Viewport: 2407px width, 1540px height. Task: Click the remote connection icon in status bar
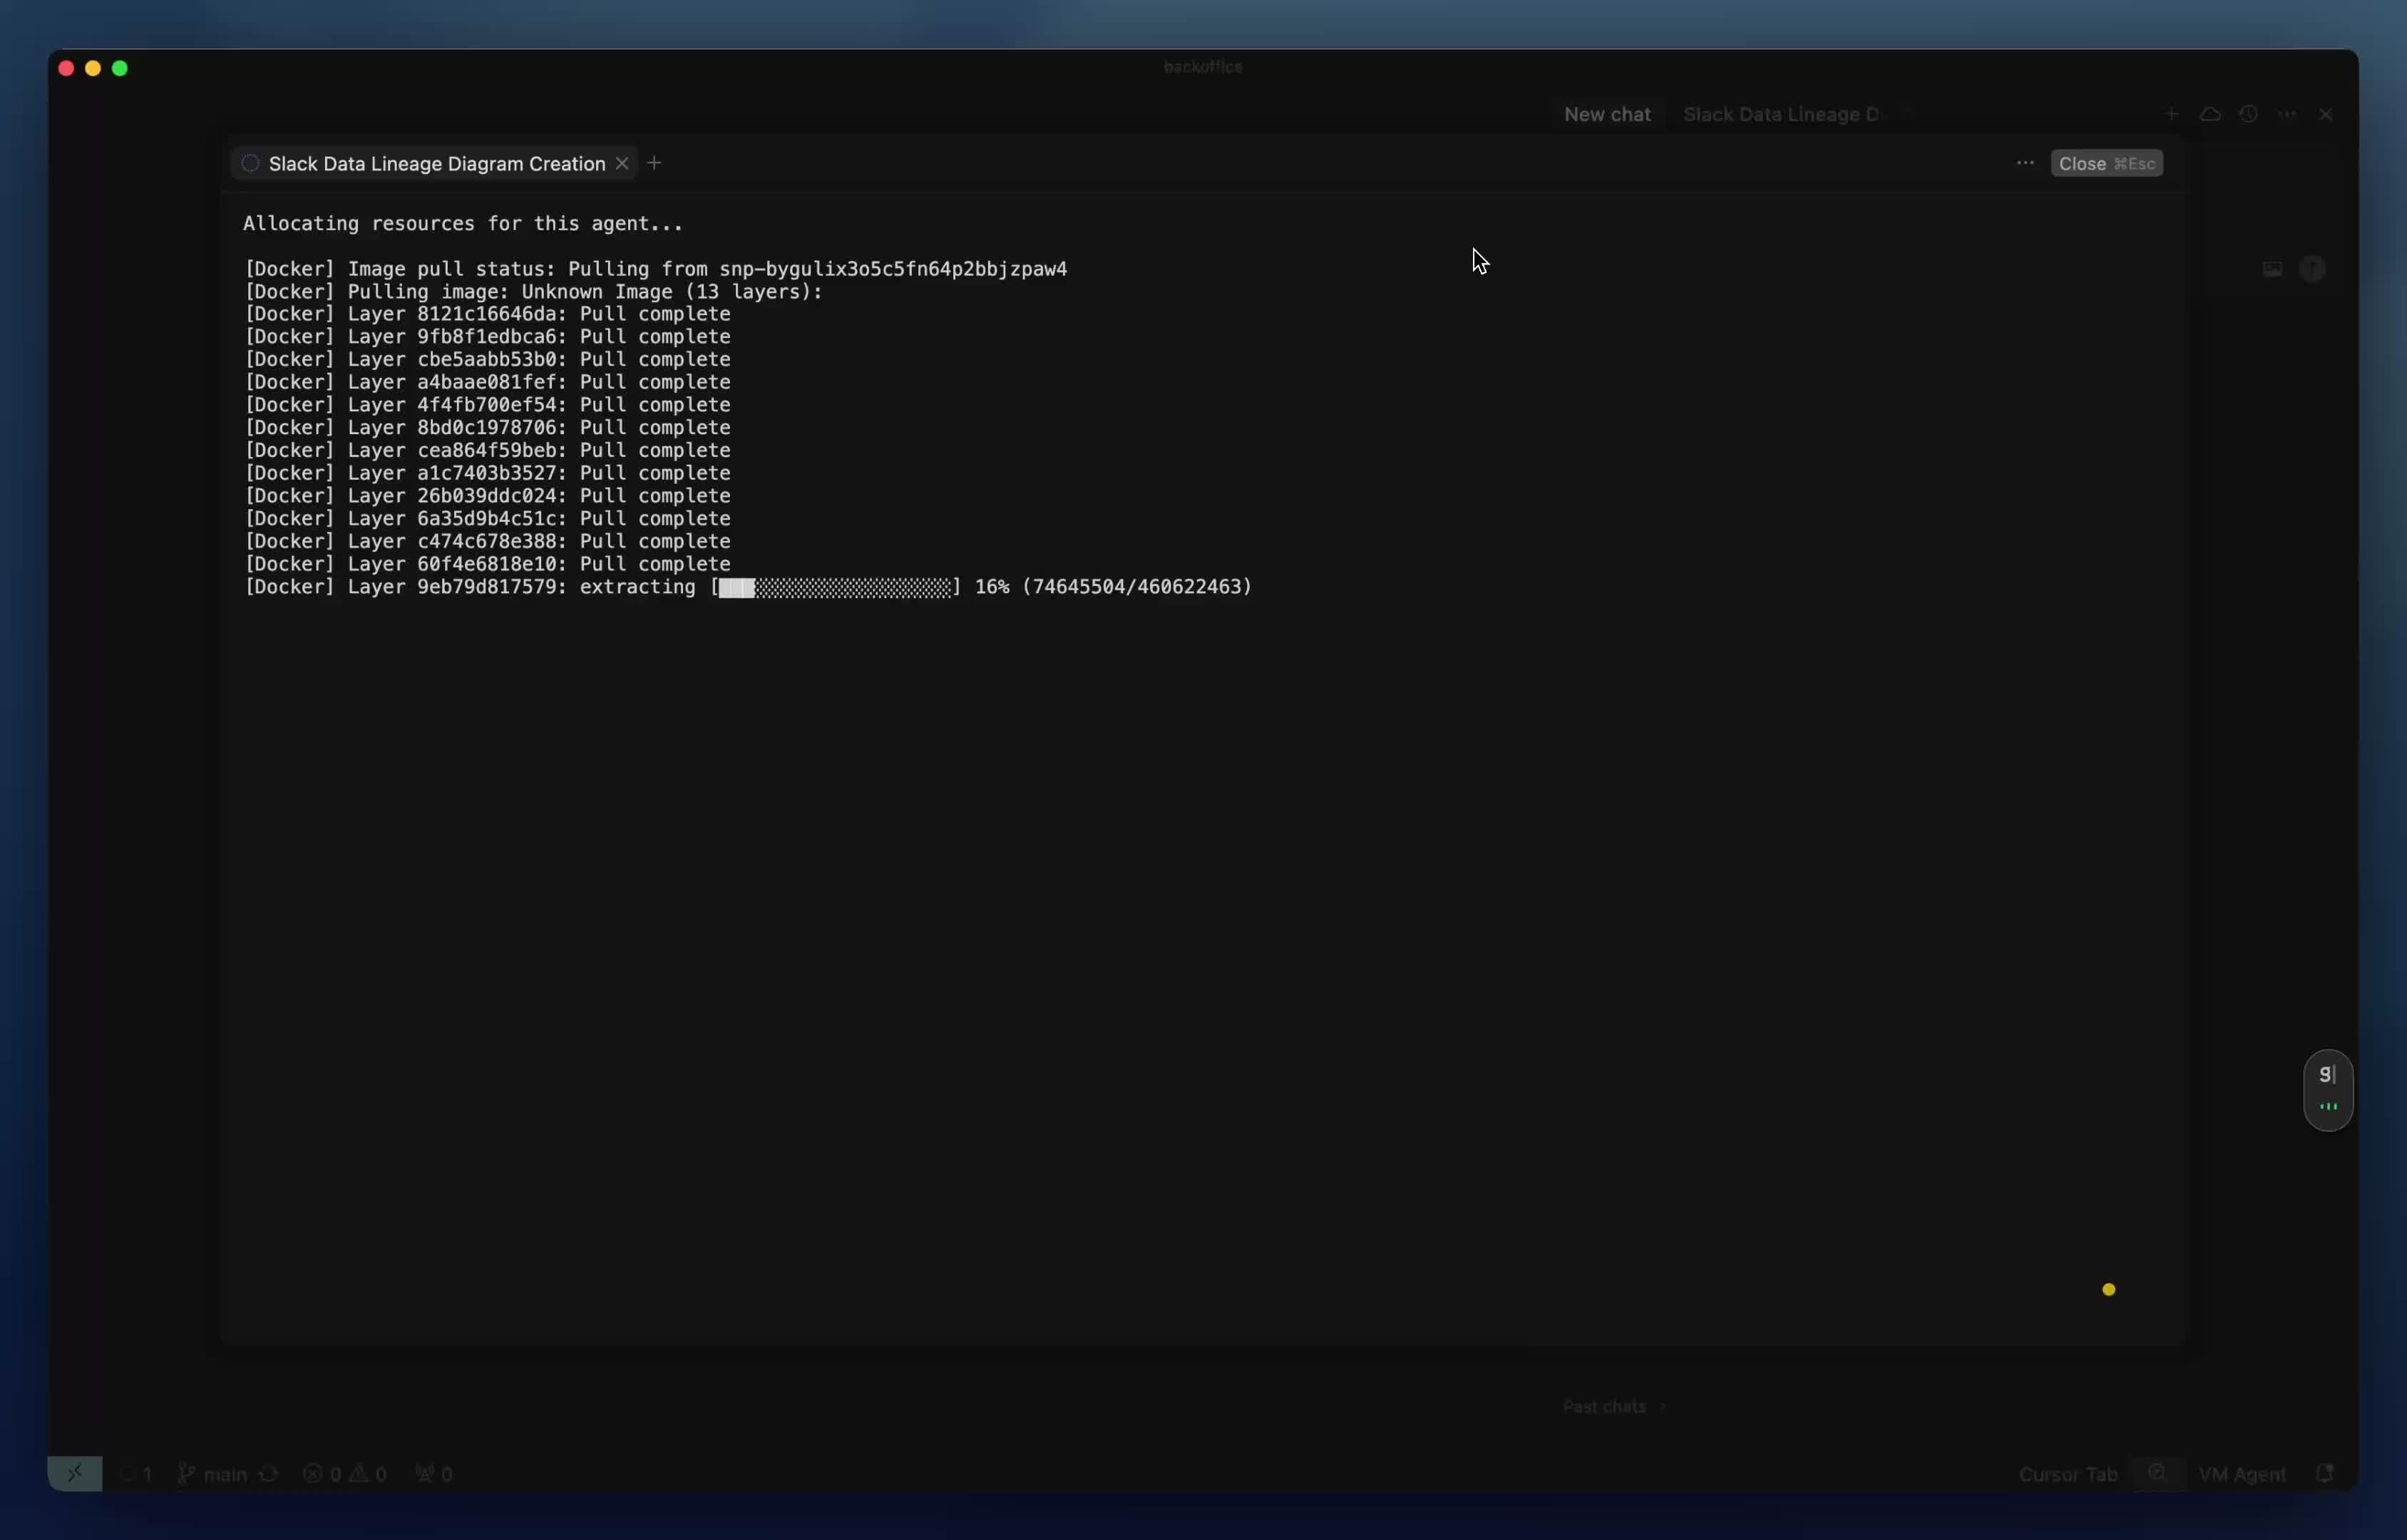(75, 1473)
